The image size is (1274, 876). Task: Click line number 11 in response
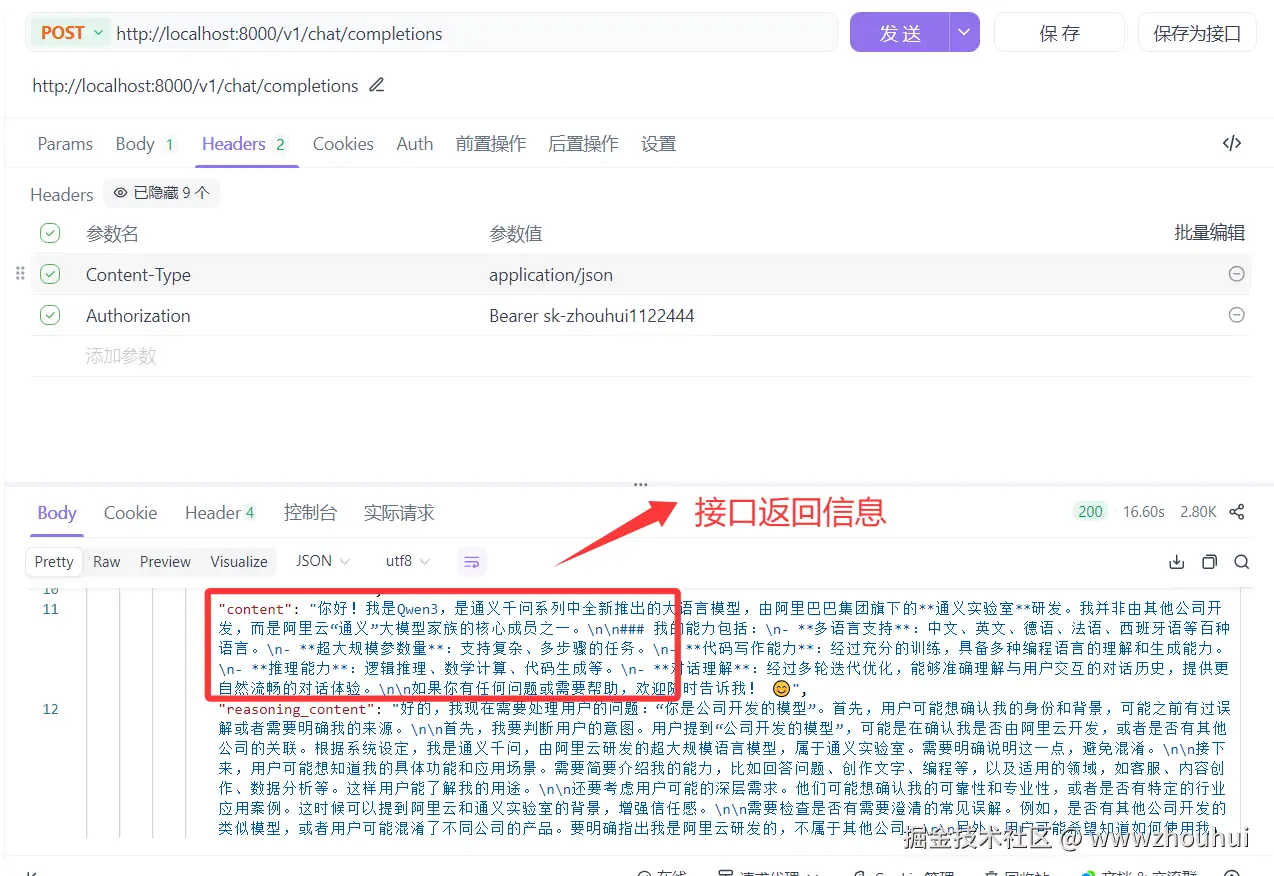[50, 609]
